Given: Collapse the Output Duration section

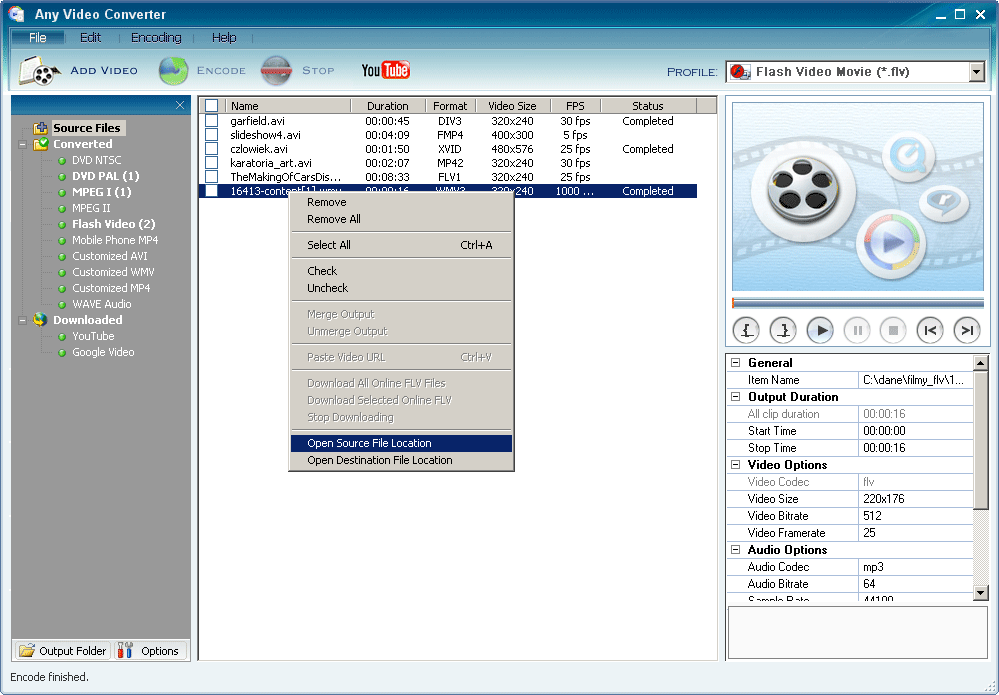Looking at the screenshot, I should 735,396.
